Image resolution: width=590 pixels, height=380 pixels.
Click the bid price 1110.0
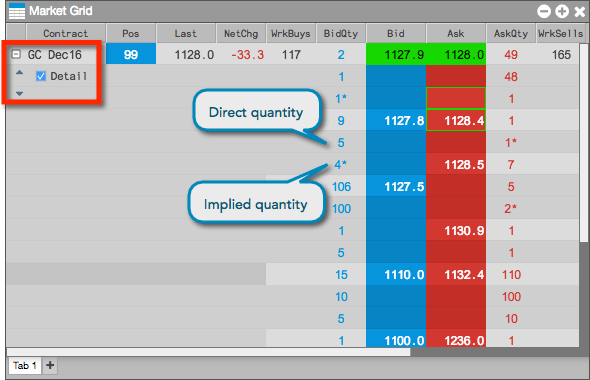396,274
